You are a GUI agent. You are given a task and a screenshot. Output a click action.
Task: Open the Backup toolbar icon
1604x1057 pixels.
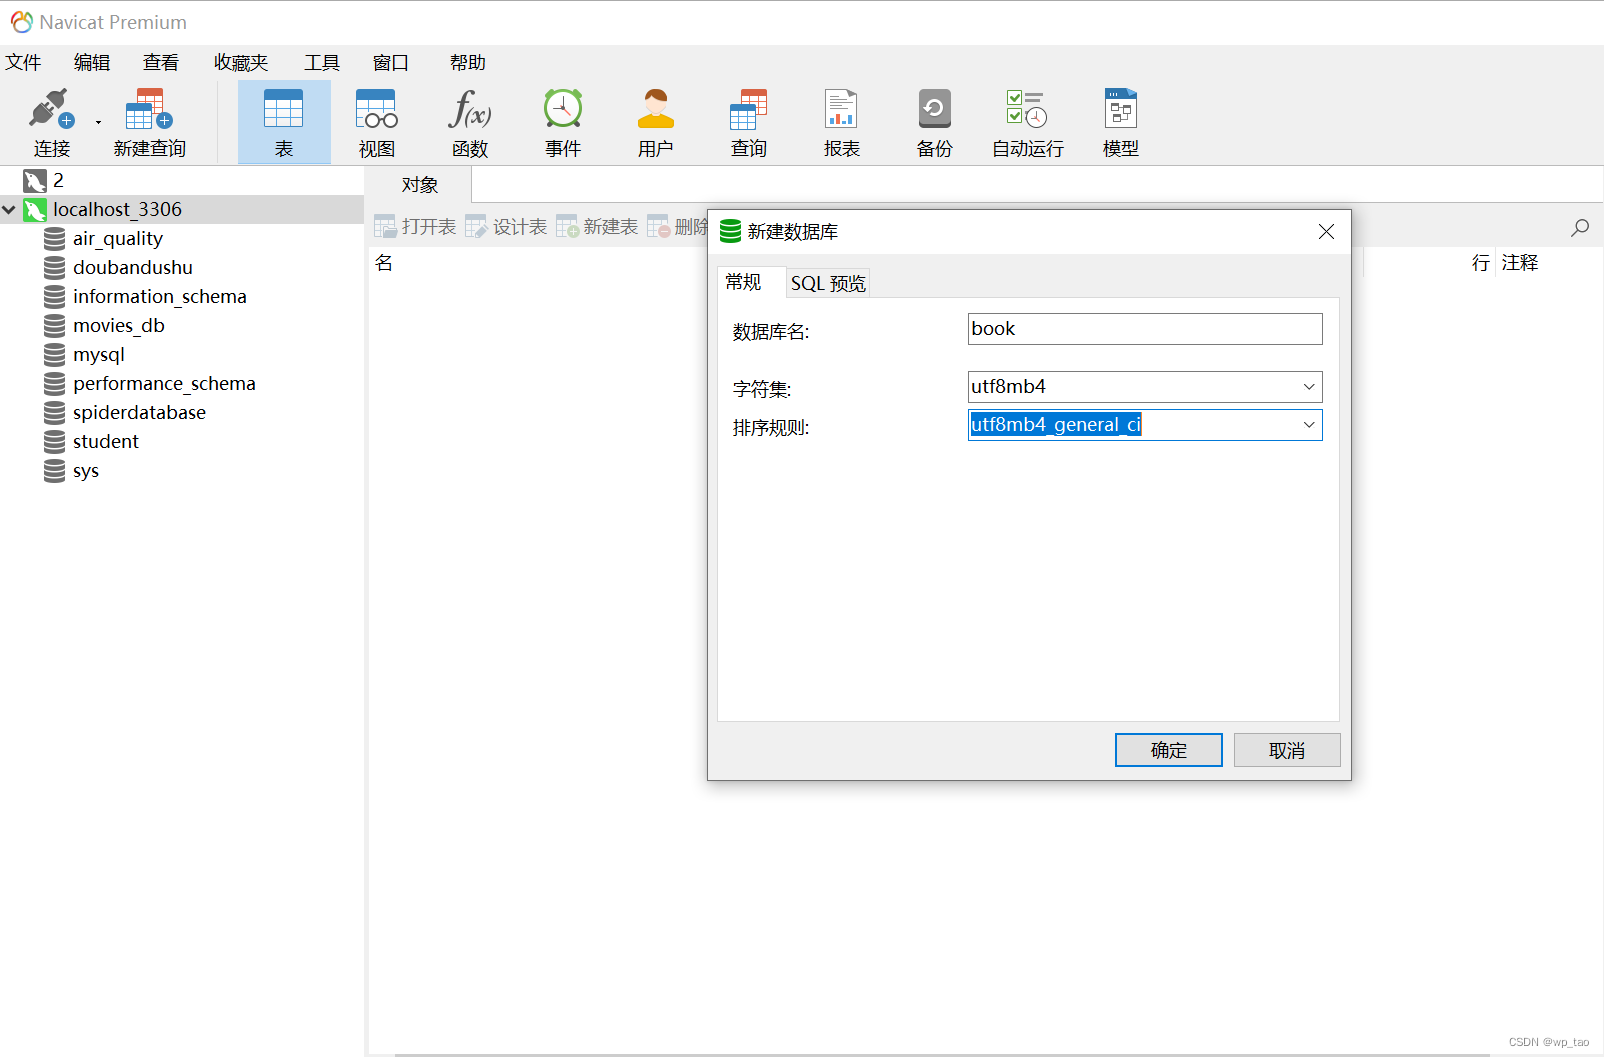pos(935,122)
